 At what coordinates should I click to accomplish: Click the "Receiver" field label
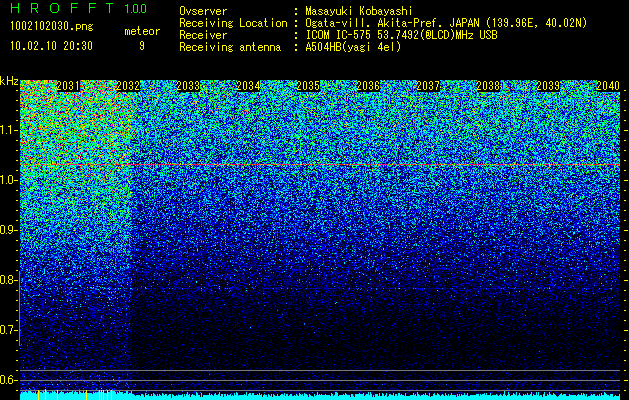tap(203, 35)
